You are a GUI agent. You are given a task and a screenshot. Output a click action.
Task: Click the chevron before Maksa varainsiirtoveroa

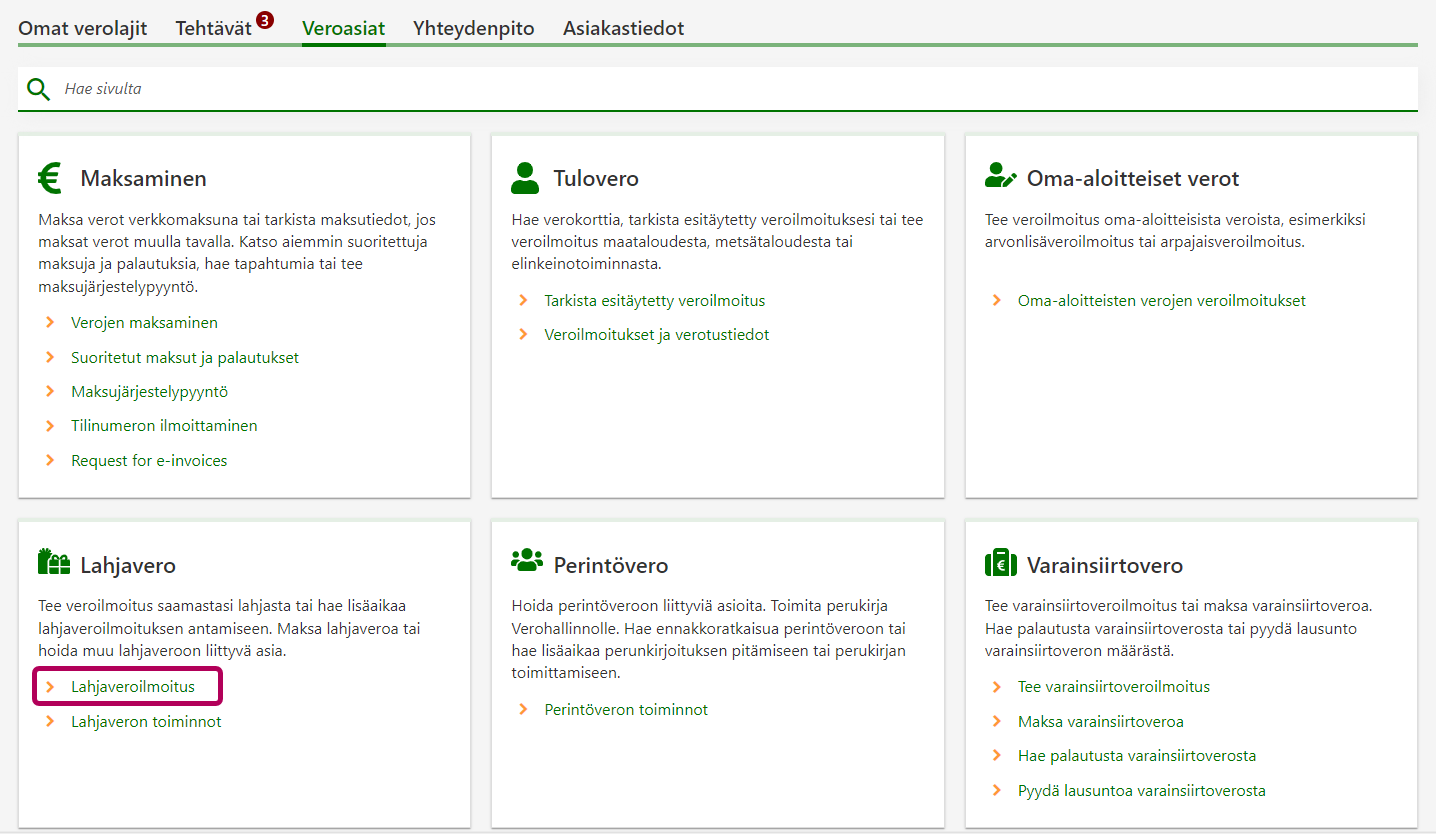[x=996, y=721]
